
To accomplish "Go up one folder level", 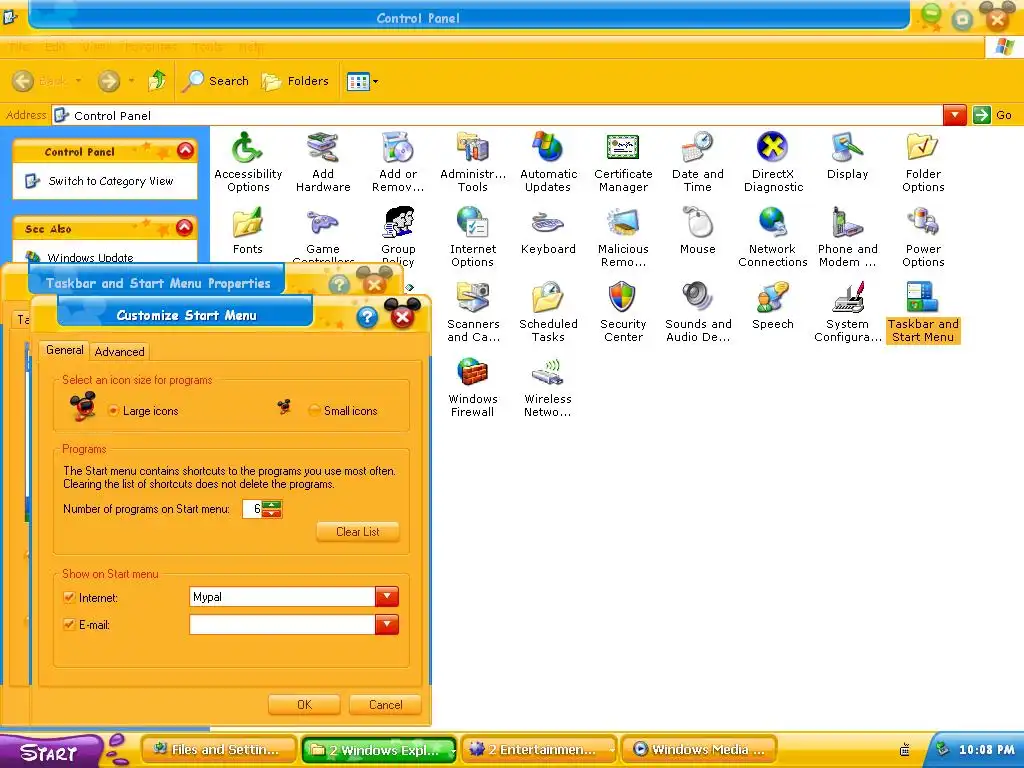I will tap(157, 81).
